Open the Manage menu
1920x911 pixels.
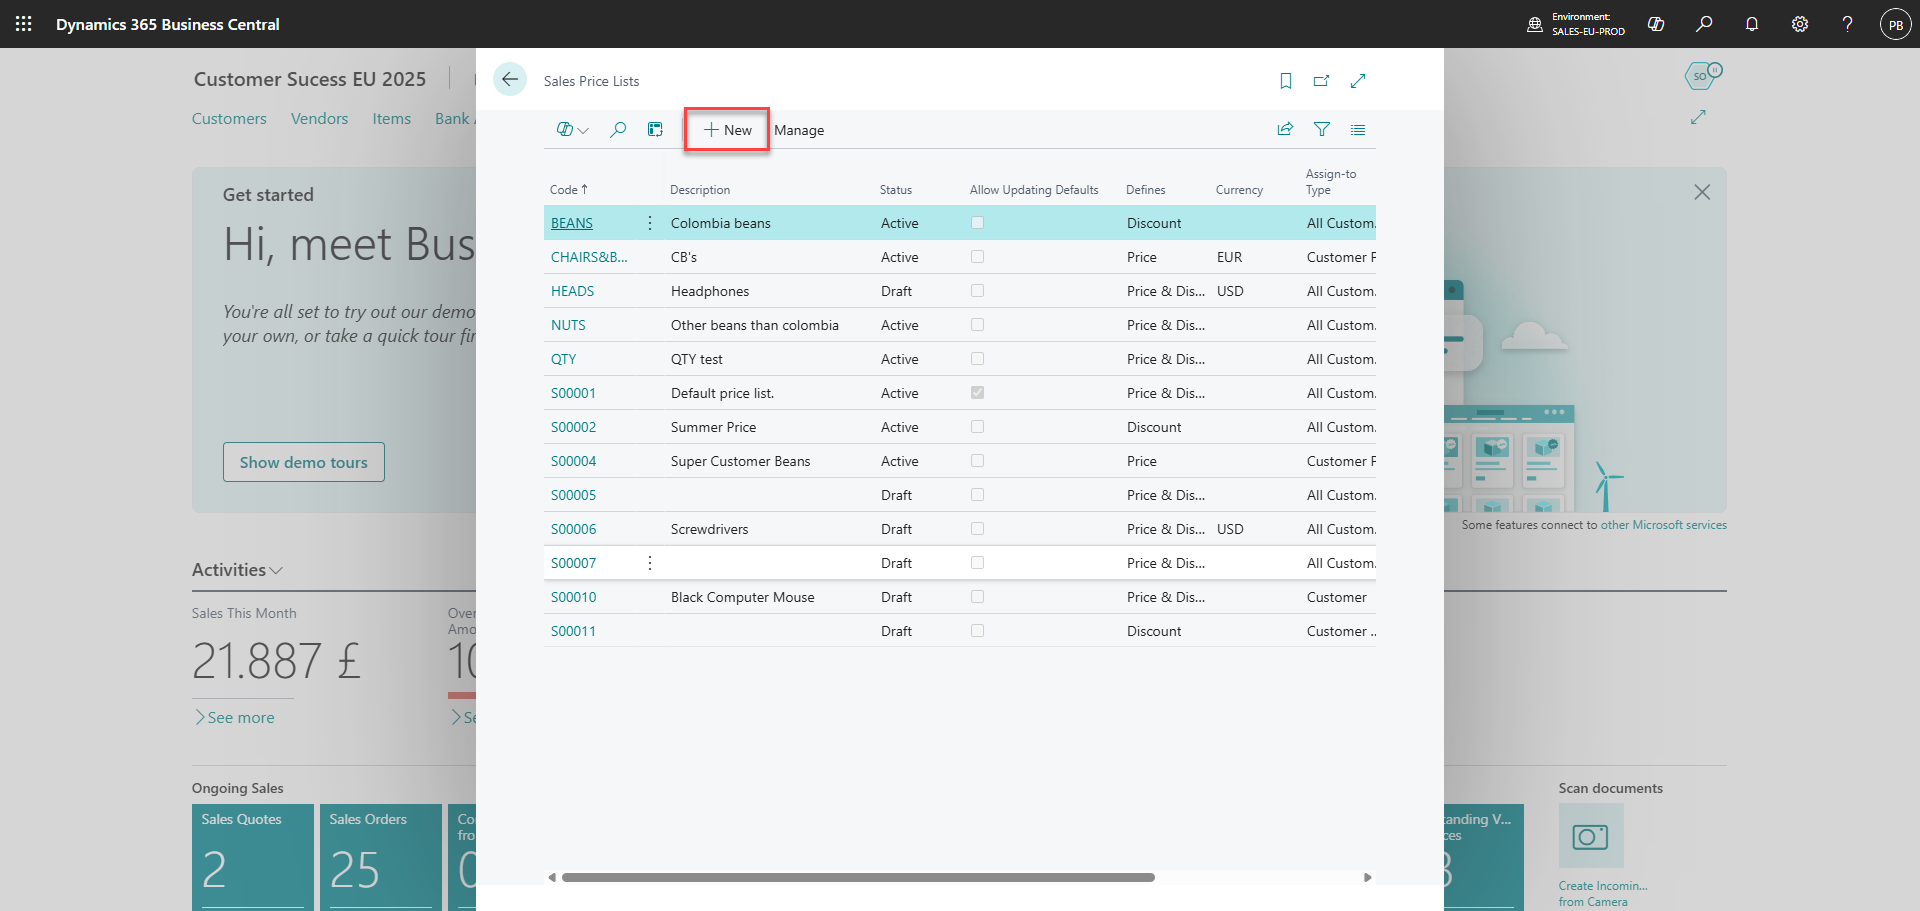799,130
